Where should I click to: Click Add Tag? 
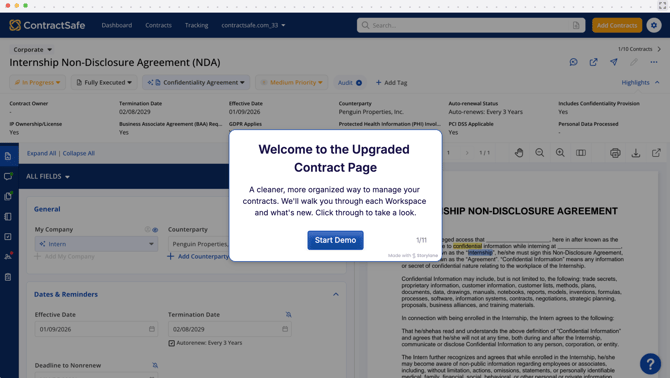[x=391, y=82]
